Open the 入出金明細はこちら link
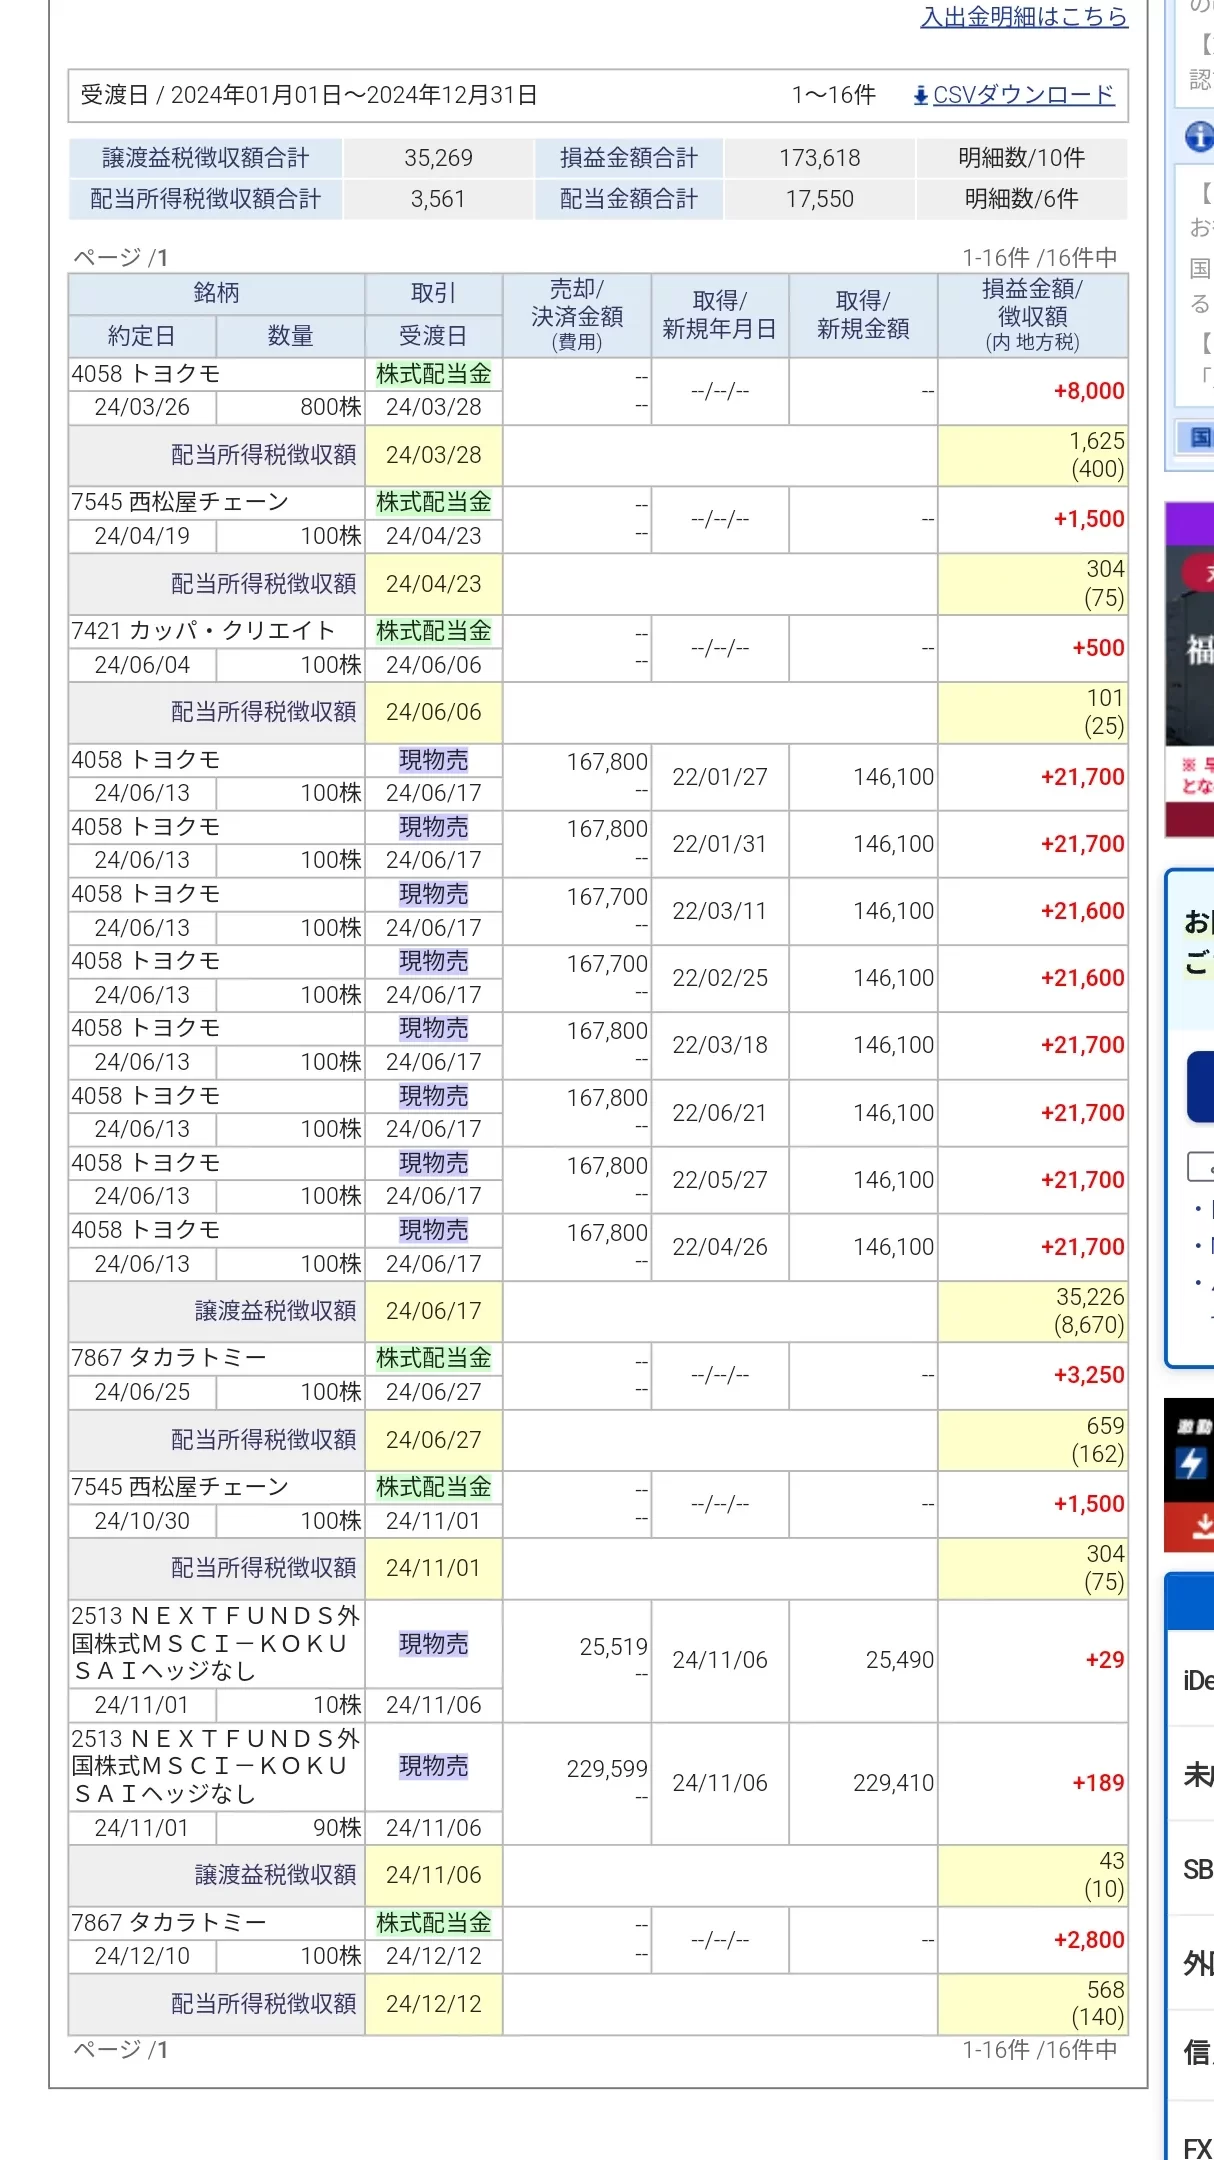Image resolution: width=1214 pixels, height=2160 pixels. (1023, 16)
